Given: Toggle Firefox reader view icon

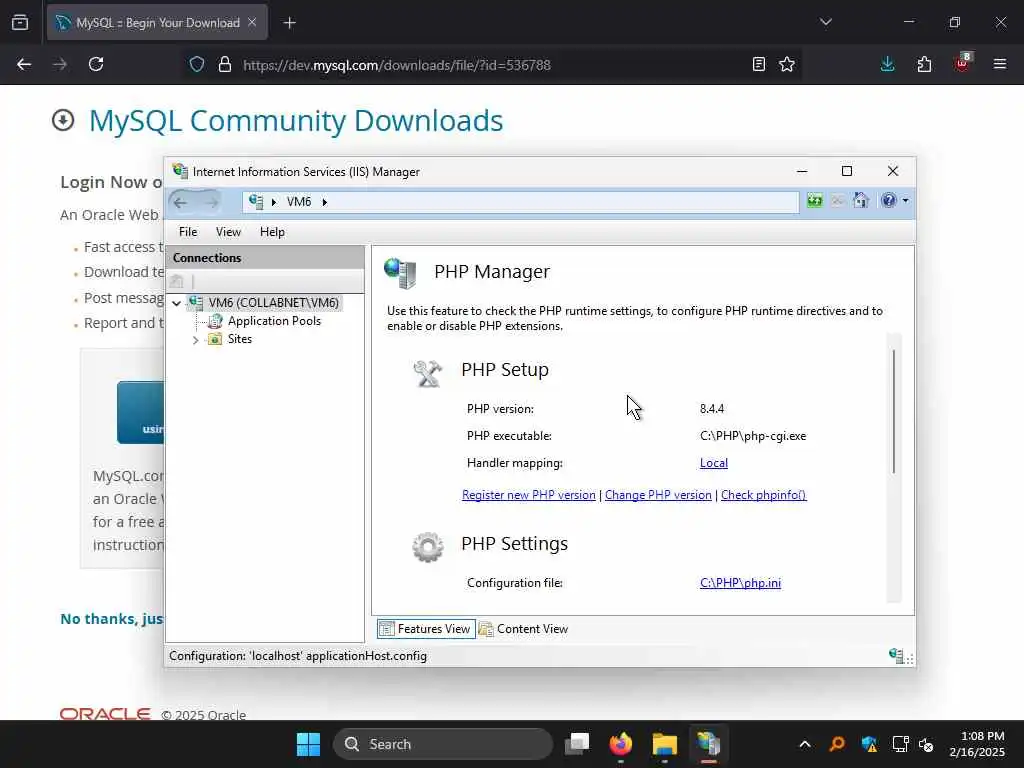Looking at the screenshot, I should 758,65.
